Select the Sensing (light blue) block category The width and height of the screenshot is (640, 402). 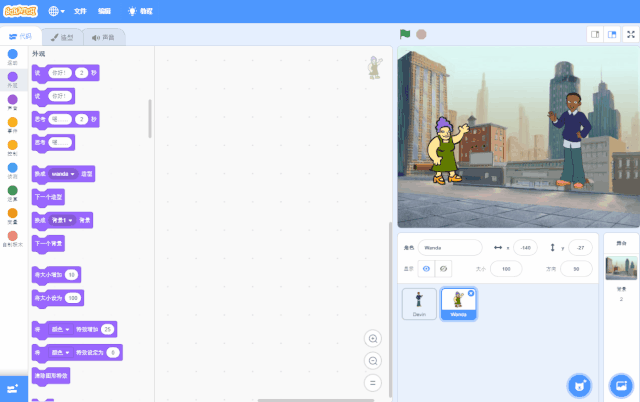coord(13,171)
